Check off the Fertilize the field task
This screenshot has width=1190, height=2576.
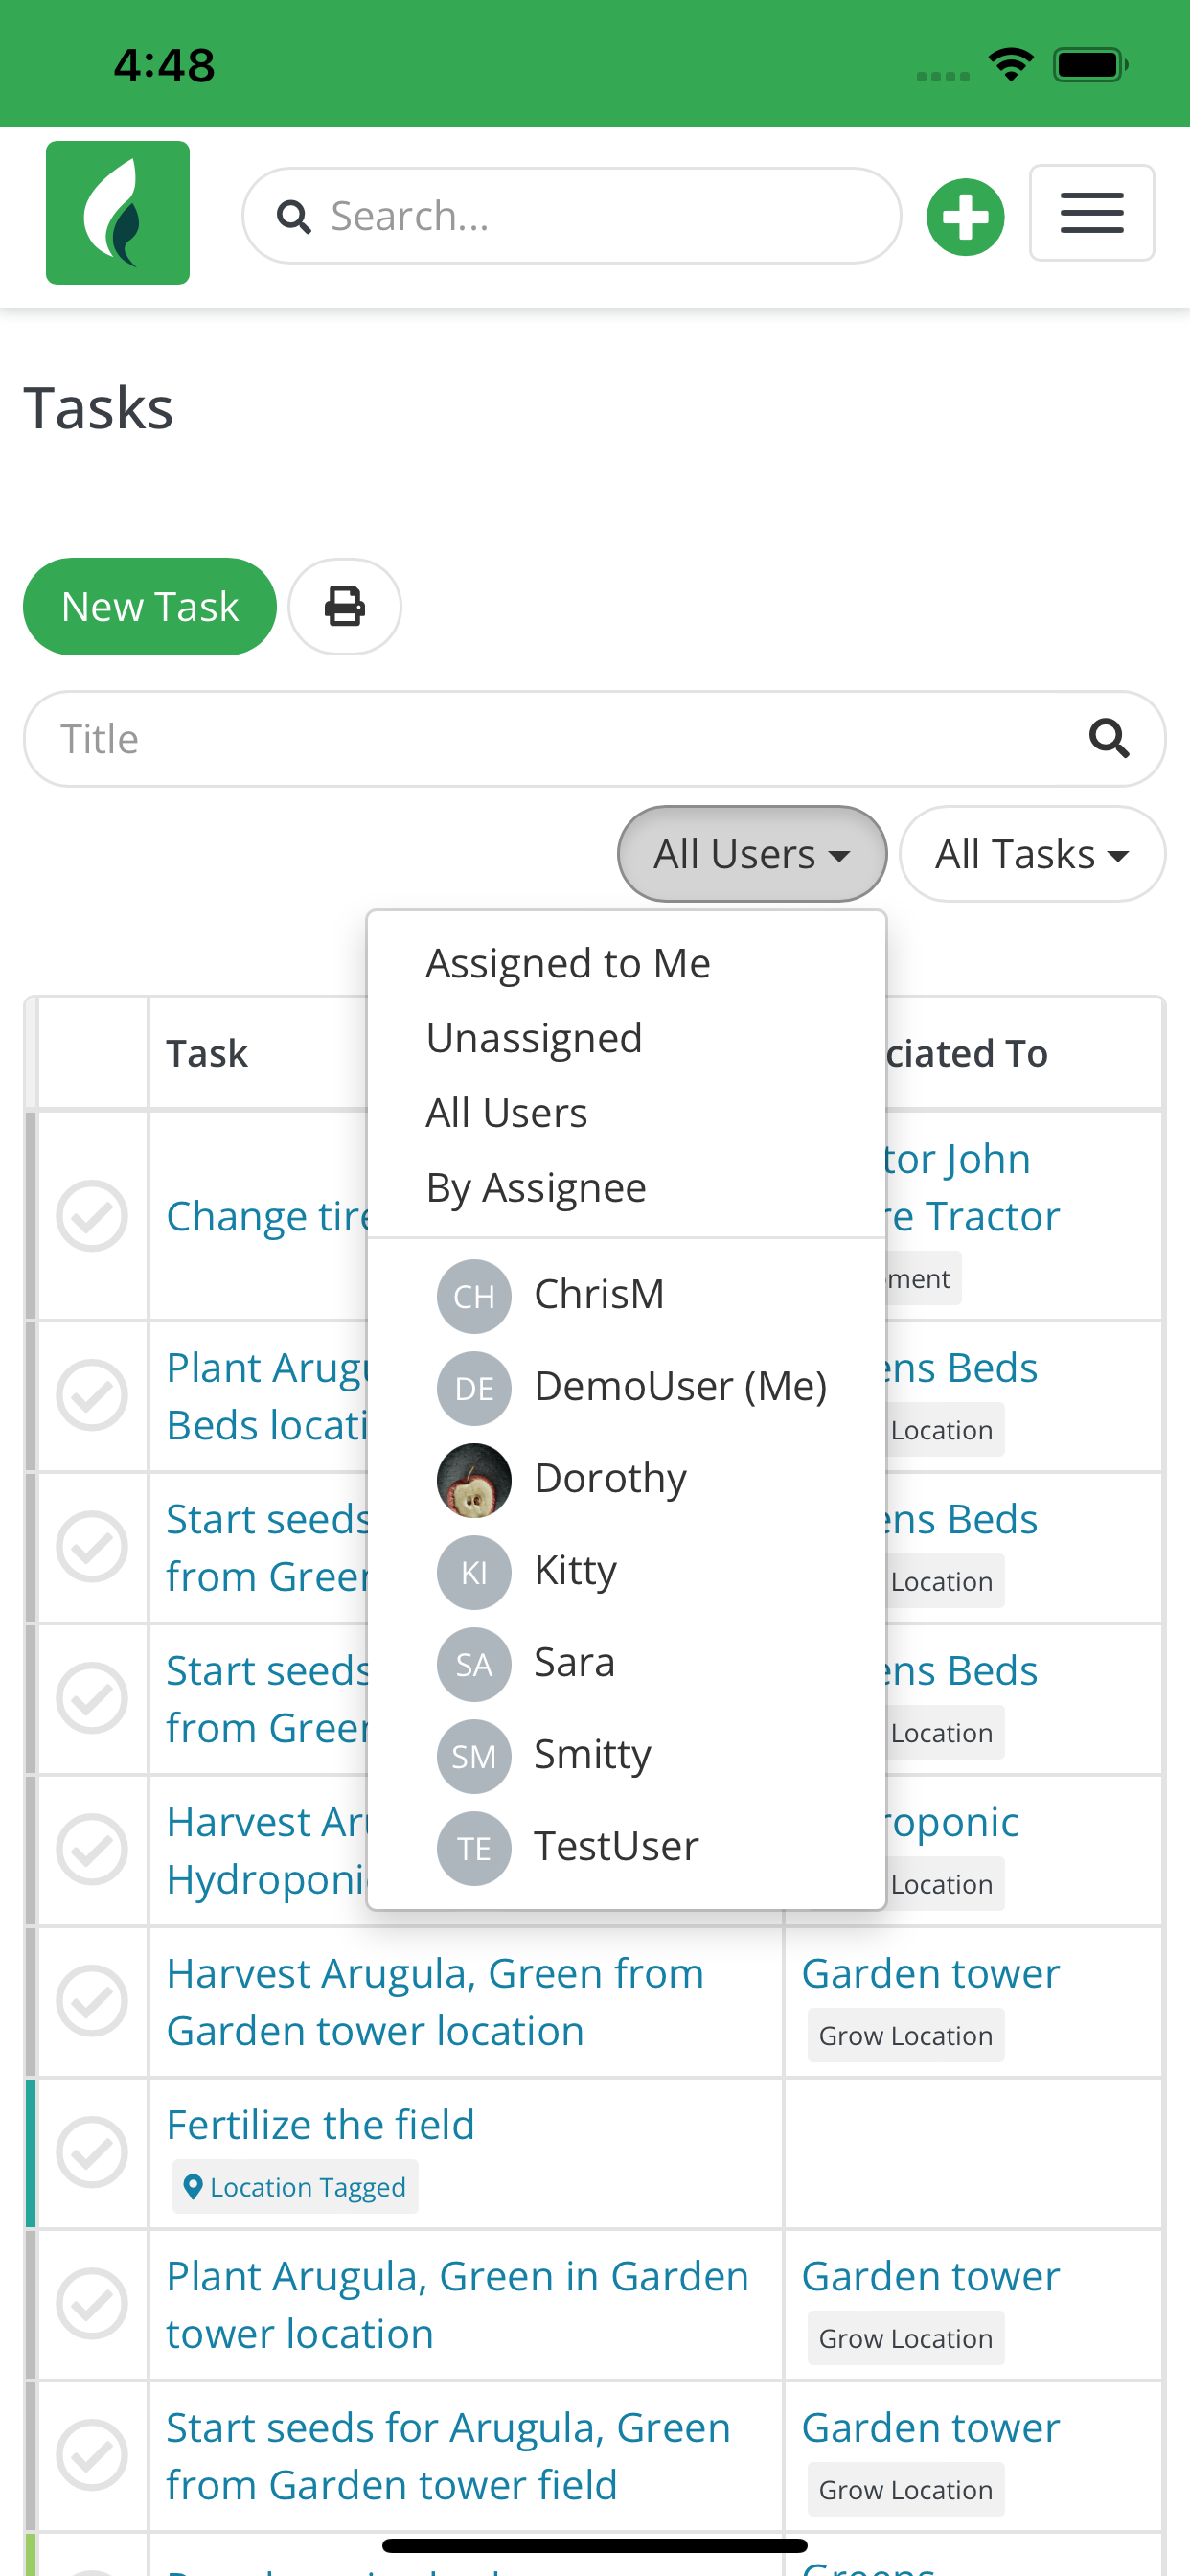[x=92, y=2151]
